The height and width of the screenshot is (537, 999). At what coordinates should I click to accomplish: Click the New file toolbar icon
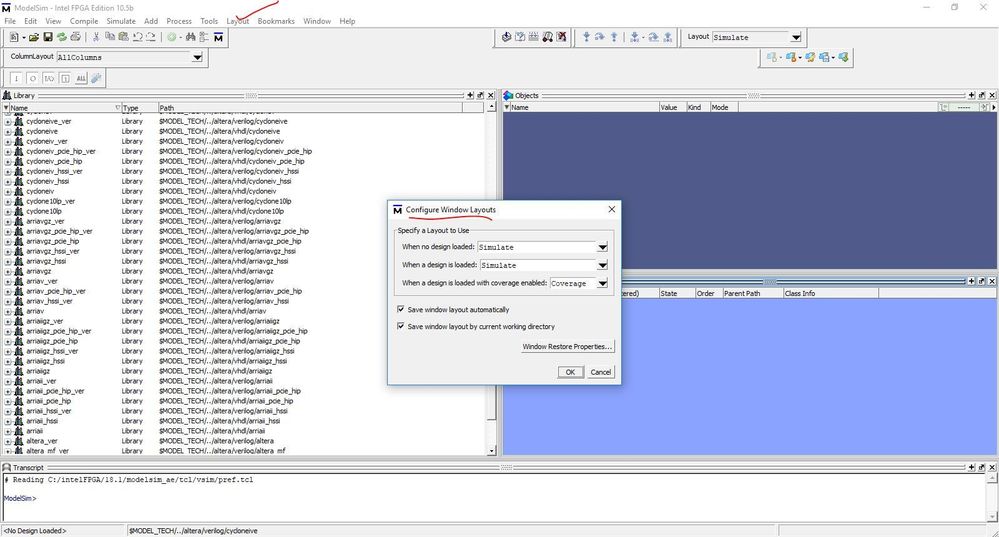14,38
